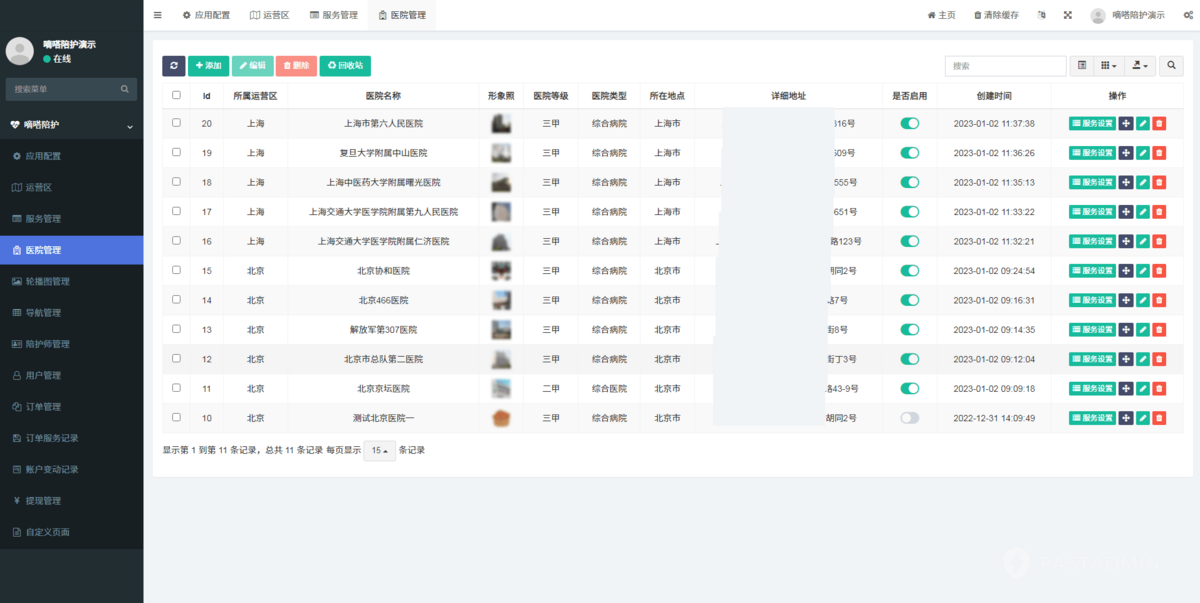1200x603 pixels.
Task: Edit 上海交通大学医学院附属仁济医院 with pencil icon
Action: pos(1143,241)
